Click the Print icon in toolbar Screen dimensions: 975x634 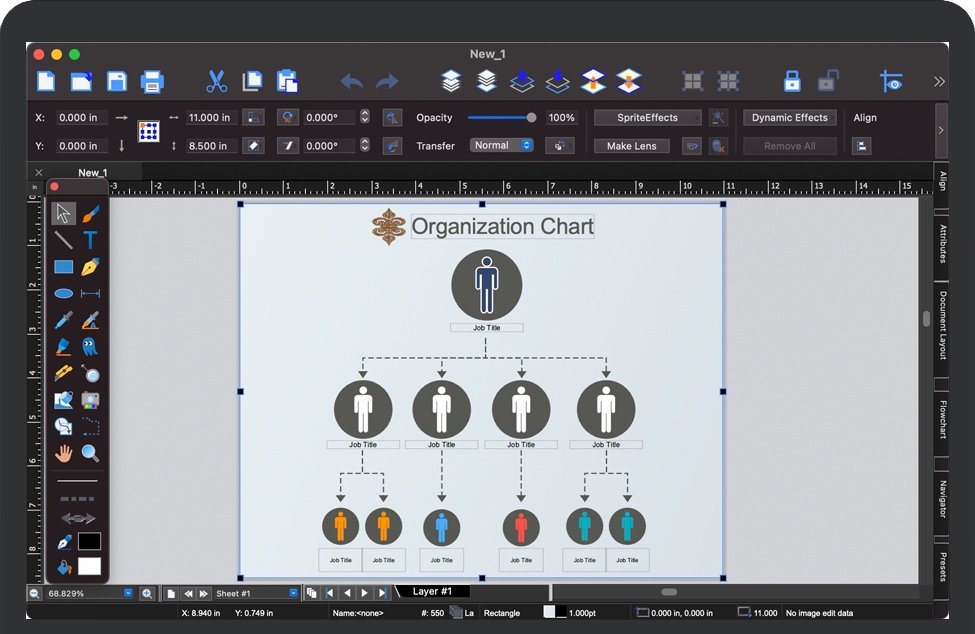pos(152,81)
